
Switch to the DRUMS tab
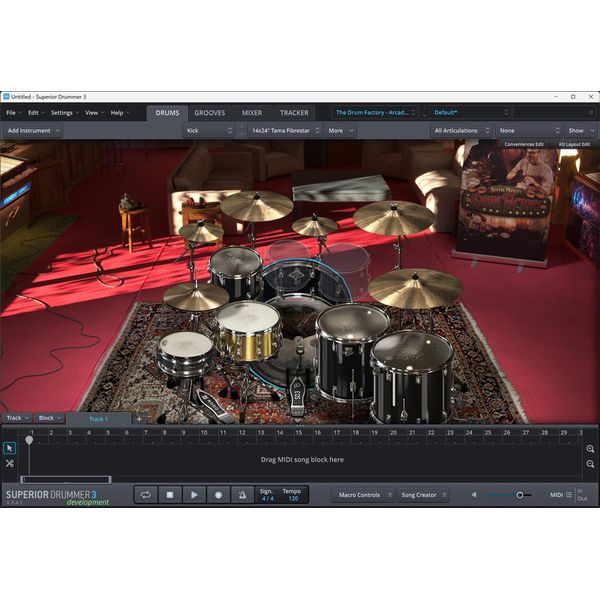167,112
